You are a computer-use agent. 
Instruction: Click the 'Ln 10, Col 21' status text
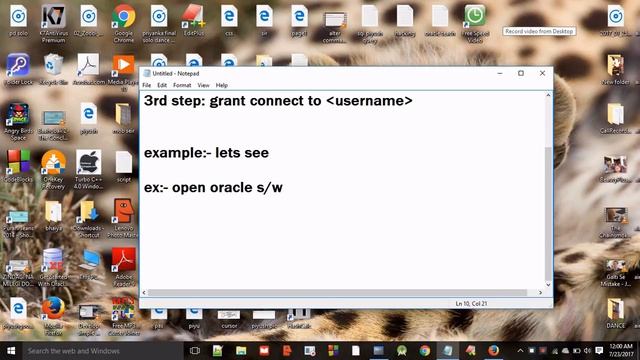coord(471,304)
